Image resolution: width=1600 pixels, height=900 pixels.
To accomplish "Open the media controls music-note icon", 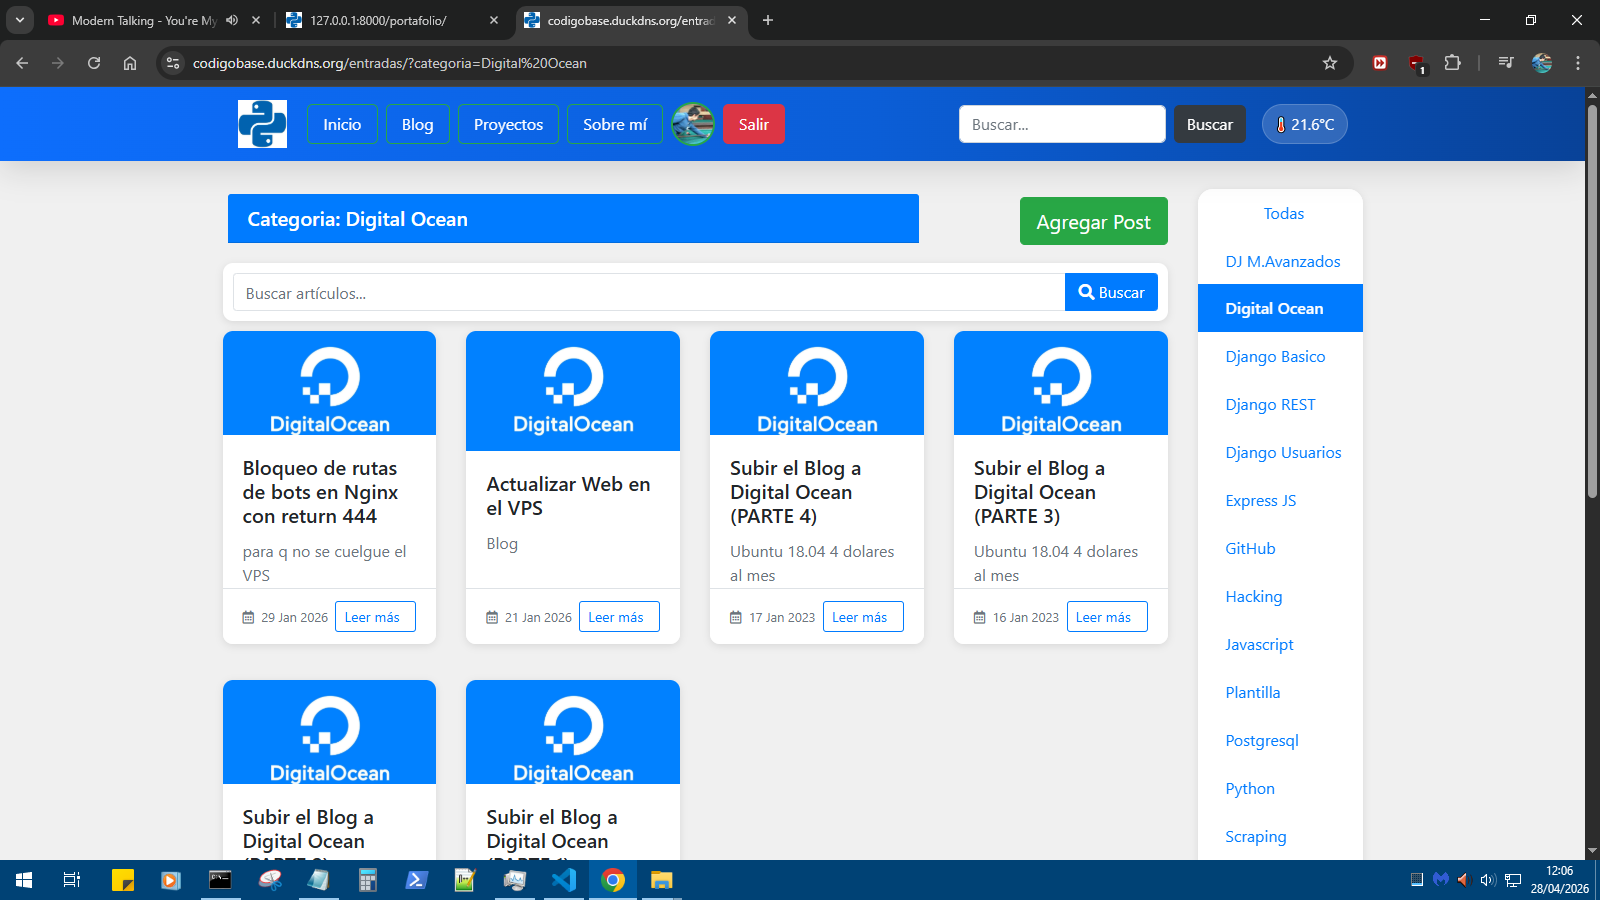I will pyautogui.click(x=1506, y=63).
